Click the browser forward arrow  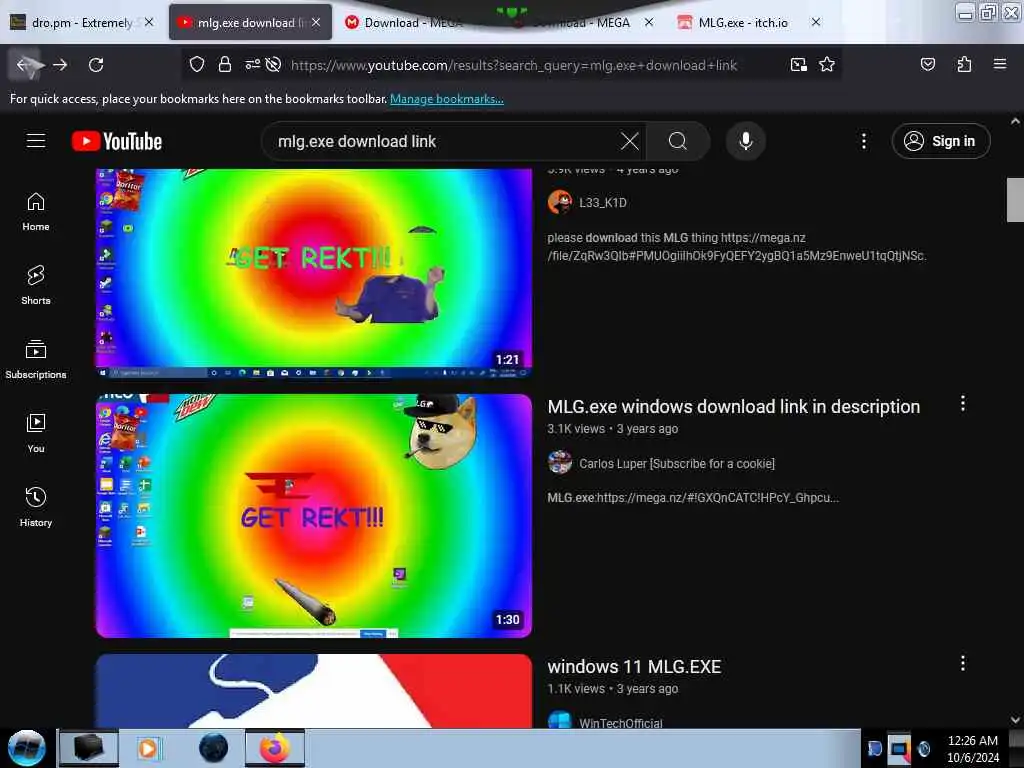click(60, 65)
